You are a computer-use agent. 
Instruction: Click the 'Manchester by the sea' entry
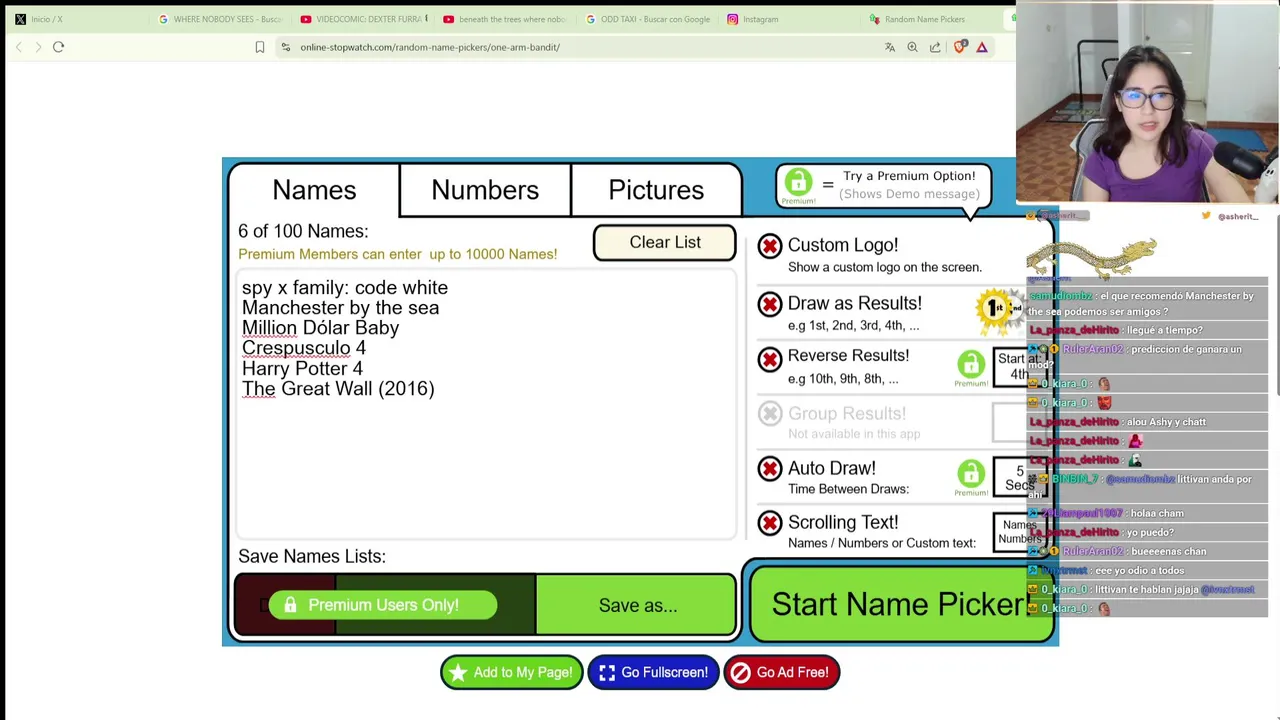(340, 308)
